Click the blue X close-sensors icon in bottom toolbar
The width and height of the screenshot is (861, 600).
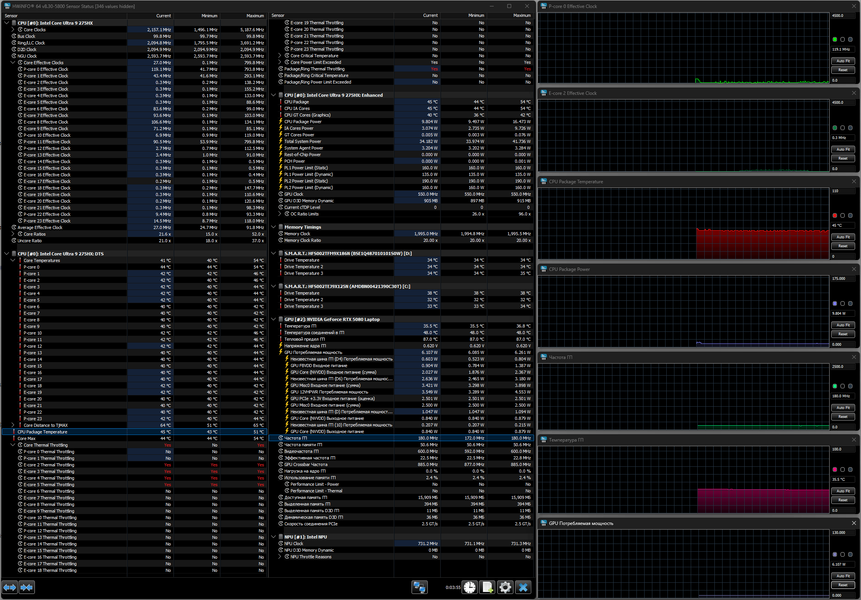[x=523, y=587]
